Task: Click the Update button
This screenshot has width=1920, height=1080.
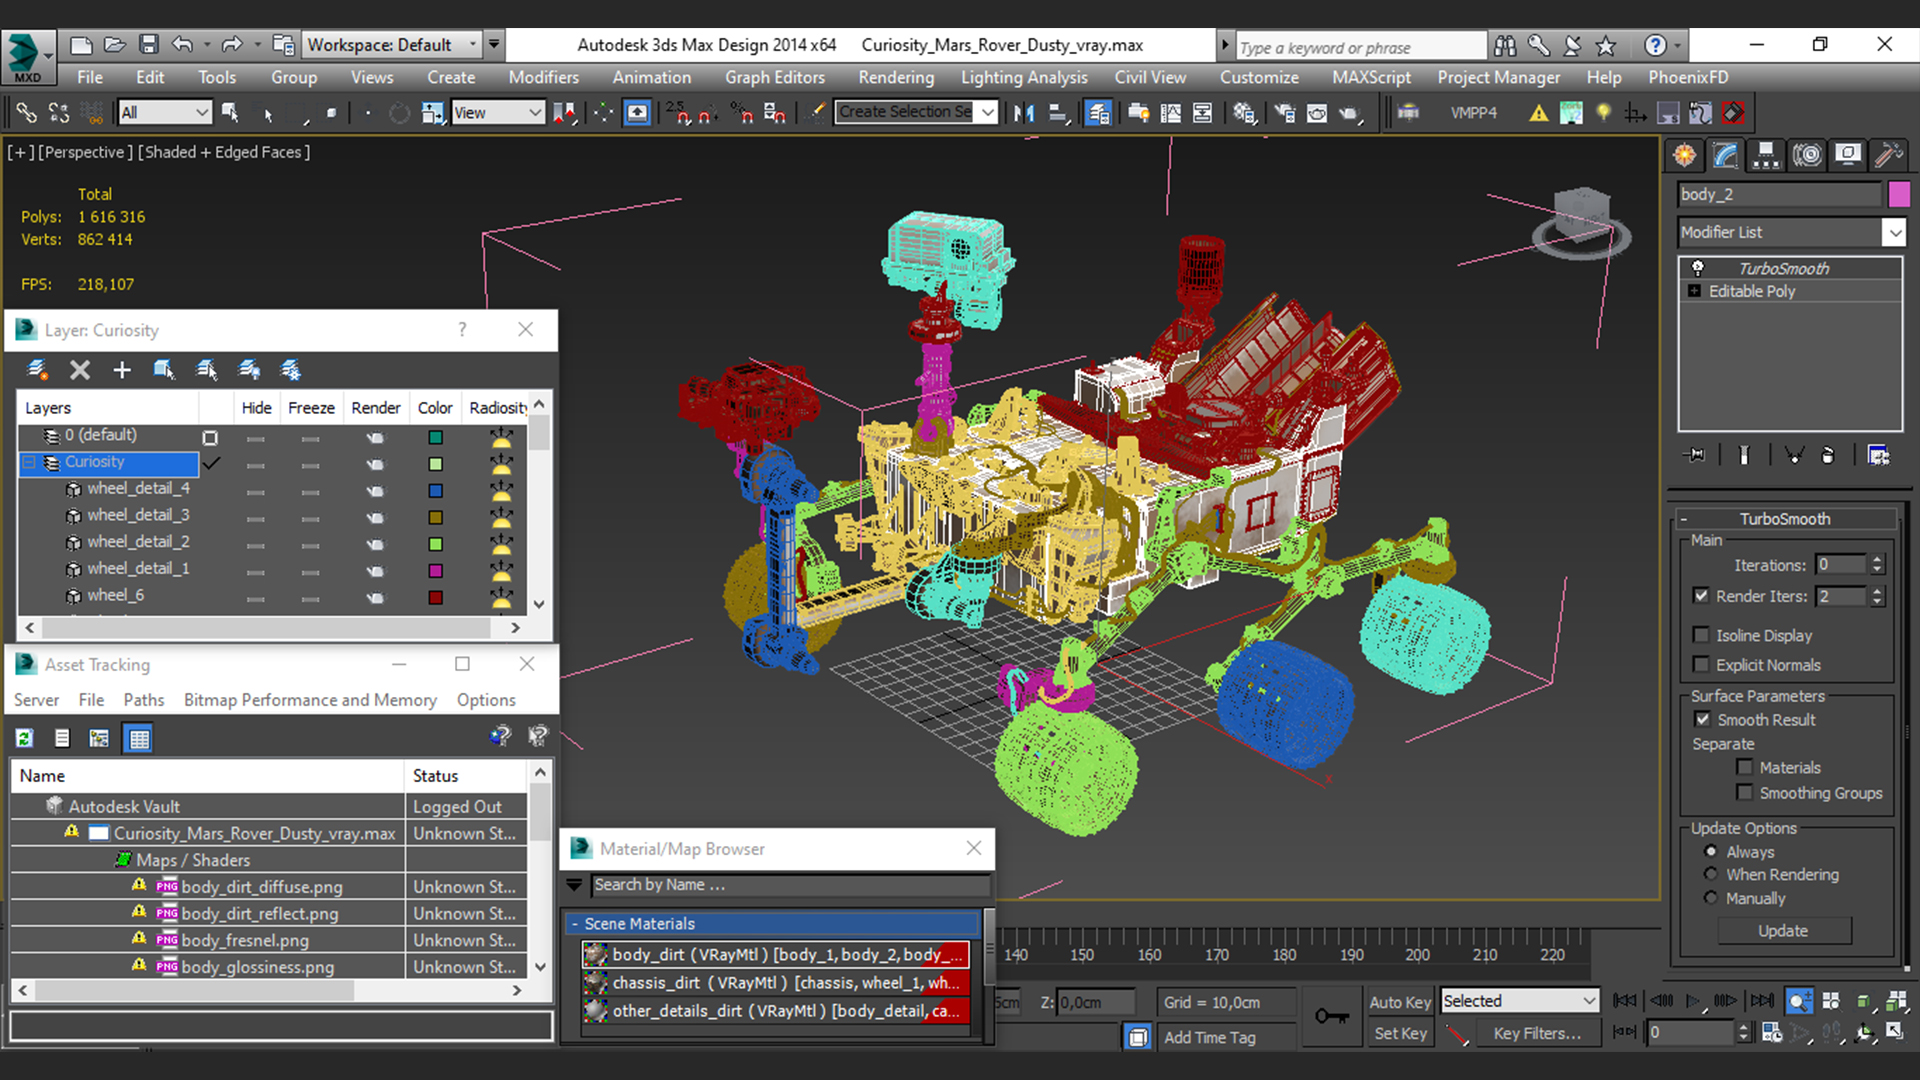Action: (x=1784, y=931)
